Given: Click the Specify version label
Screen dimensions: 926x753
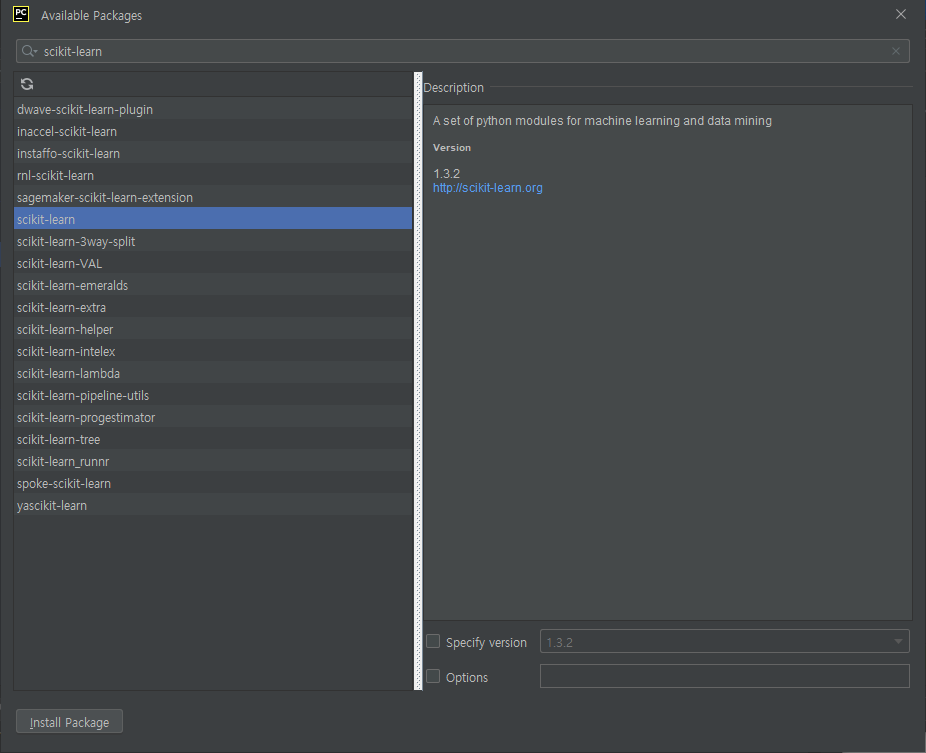Looking at the screenshot, I should tap(486, 643).
